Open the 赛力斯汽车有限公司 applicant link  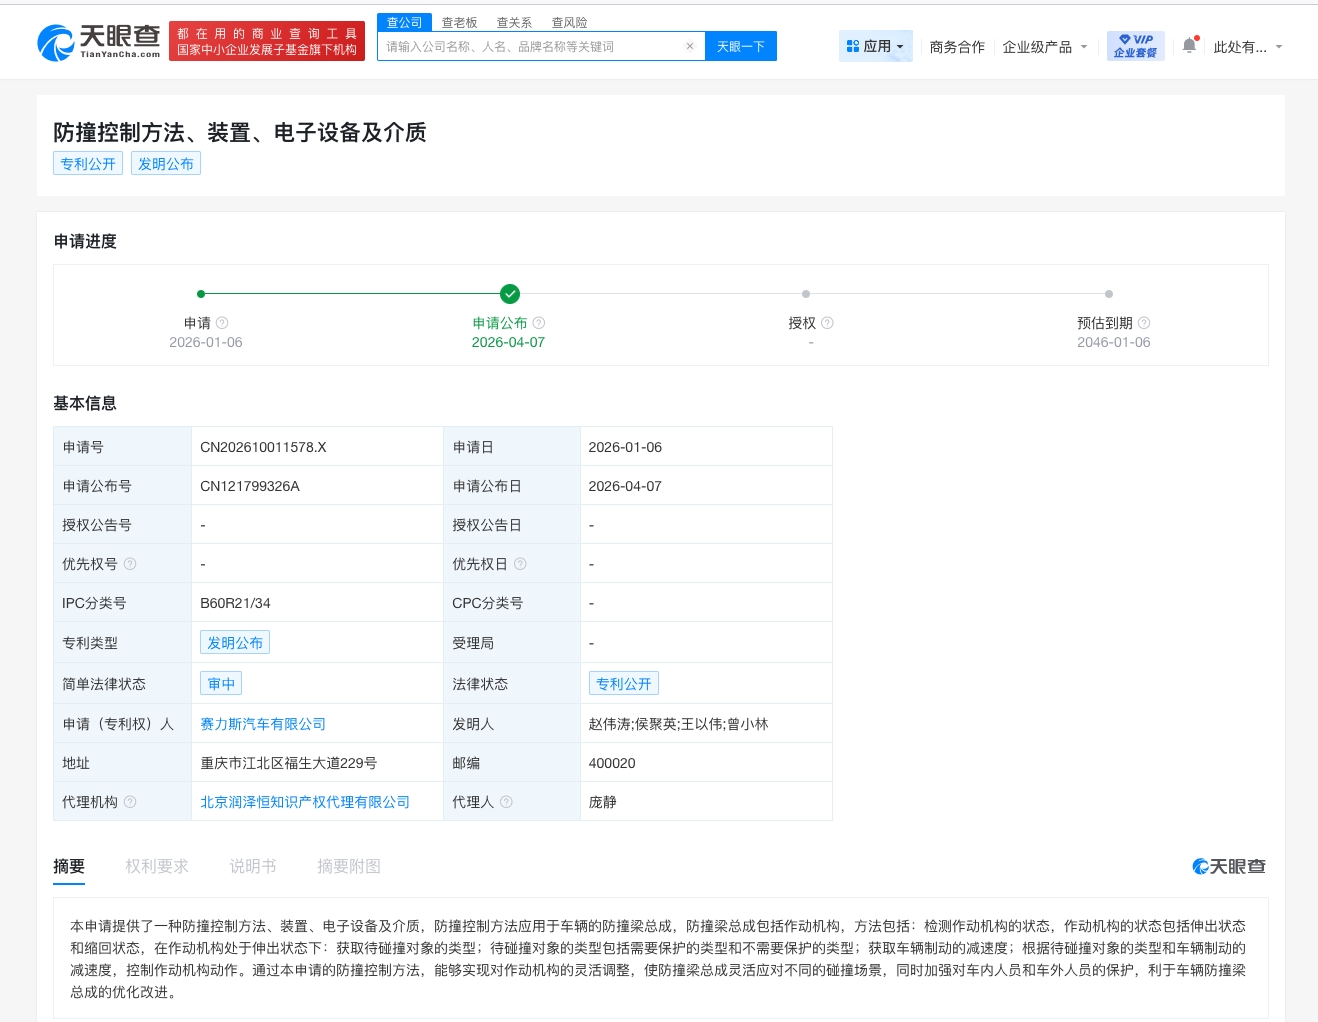(263, 723)
